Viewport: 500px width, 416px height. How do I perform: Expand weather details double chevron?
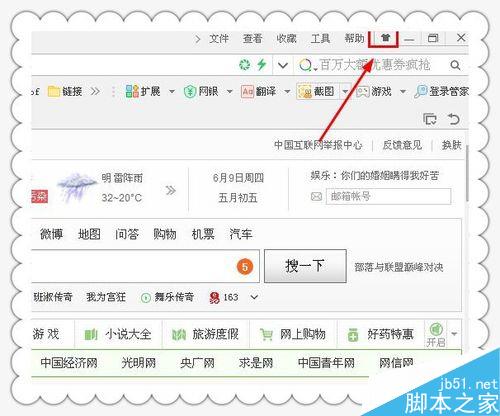(171, 191)
